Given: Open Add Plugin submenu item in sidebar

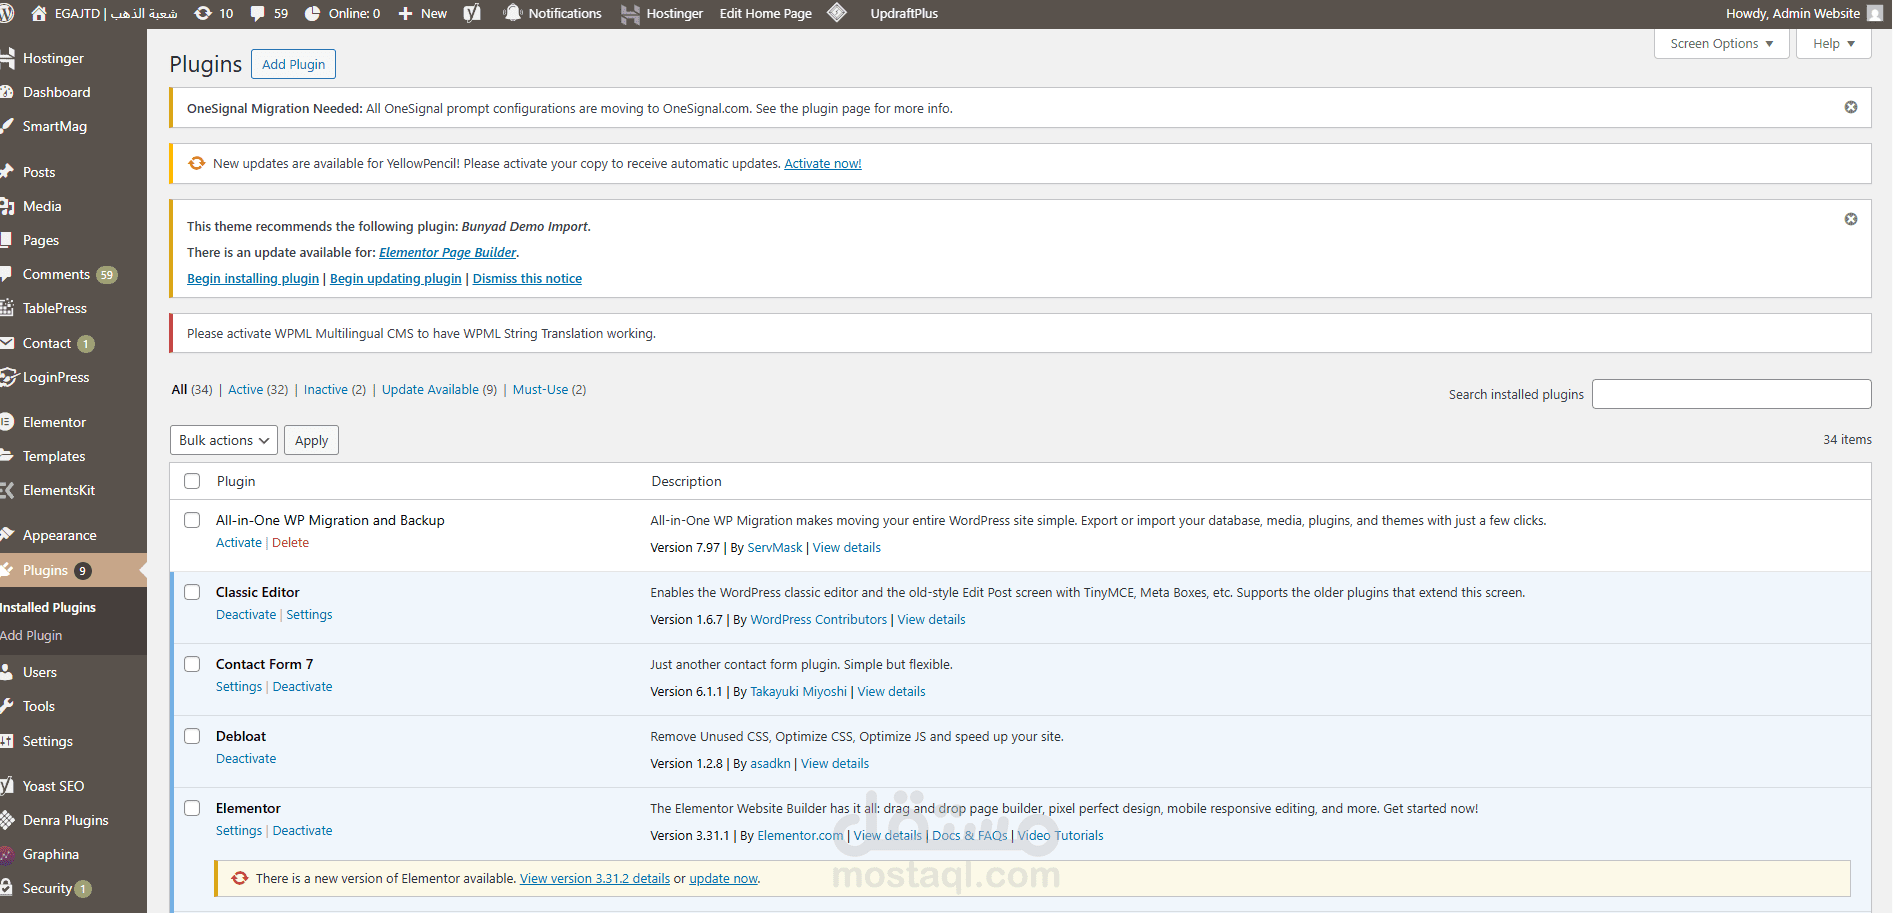Looking at the screenshot, I should 31,635.
